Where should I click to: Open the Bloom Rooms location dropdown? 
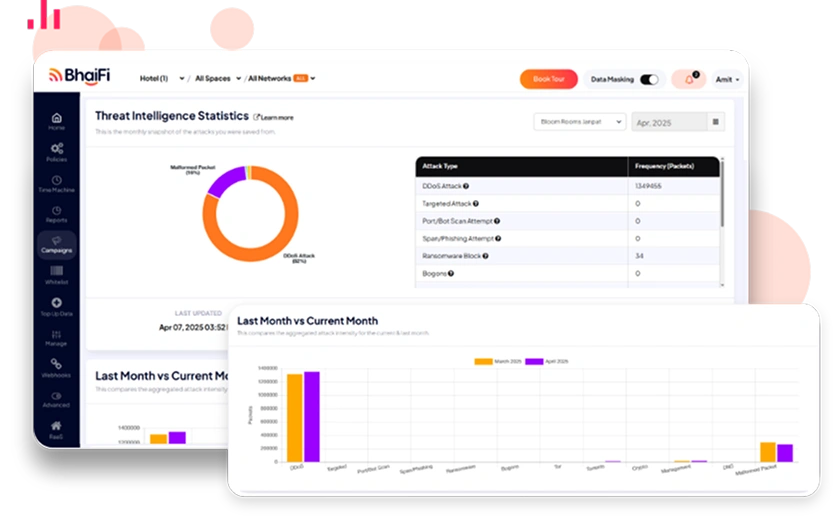click(x=578, y=122)
